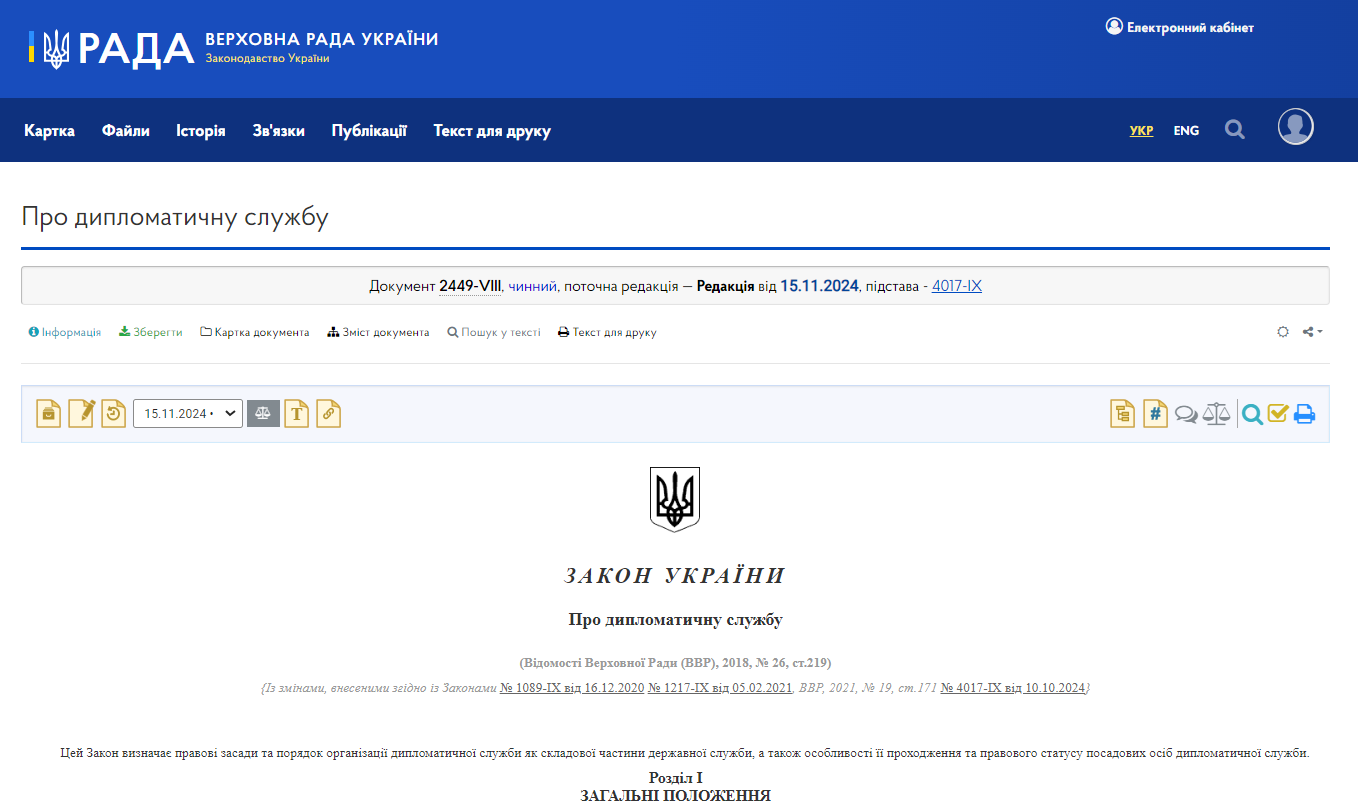
Task: Copy document link using the link icon
Action: point(328,413)
